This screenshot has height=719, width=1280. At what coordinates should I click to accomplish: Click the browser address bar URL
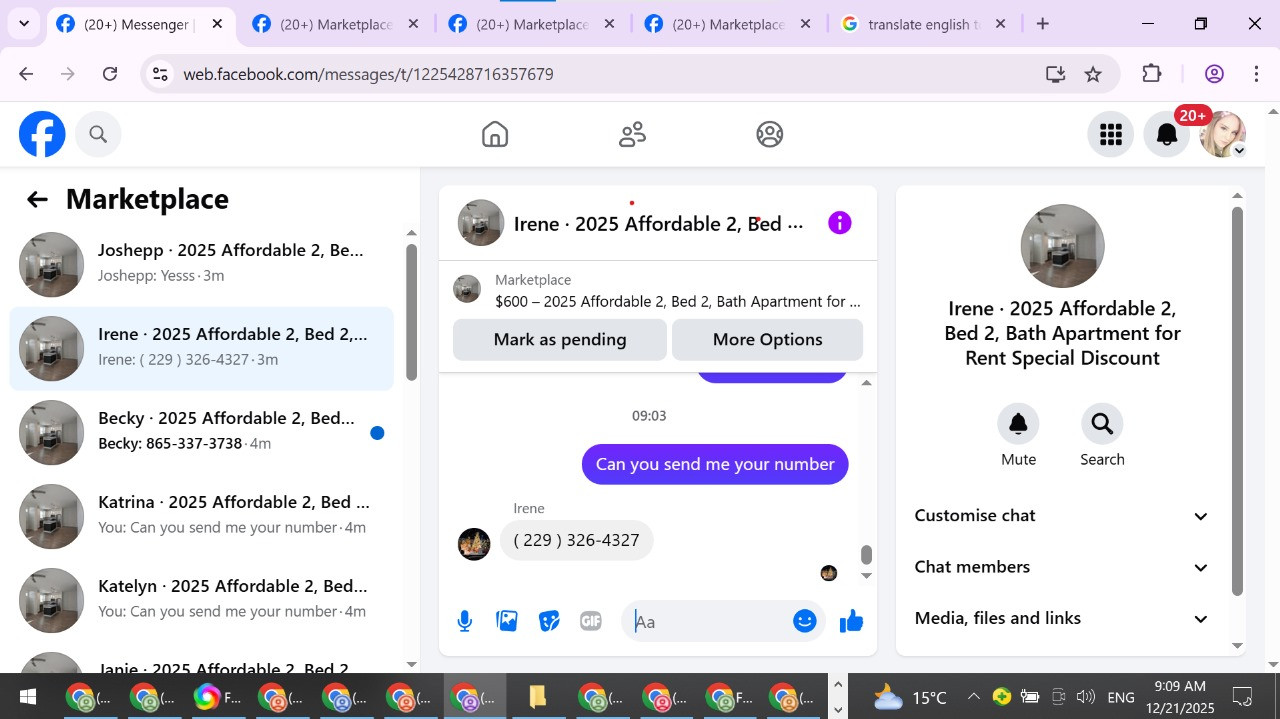click(368, 74)
